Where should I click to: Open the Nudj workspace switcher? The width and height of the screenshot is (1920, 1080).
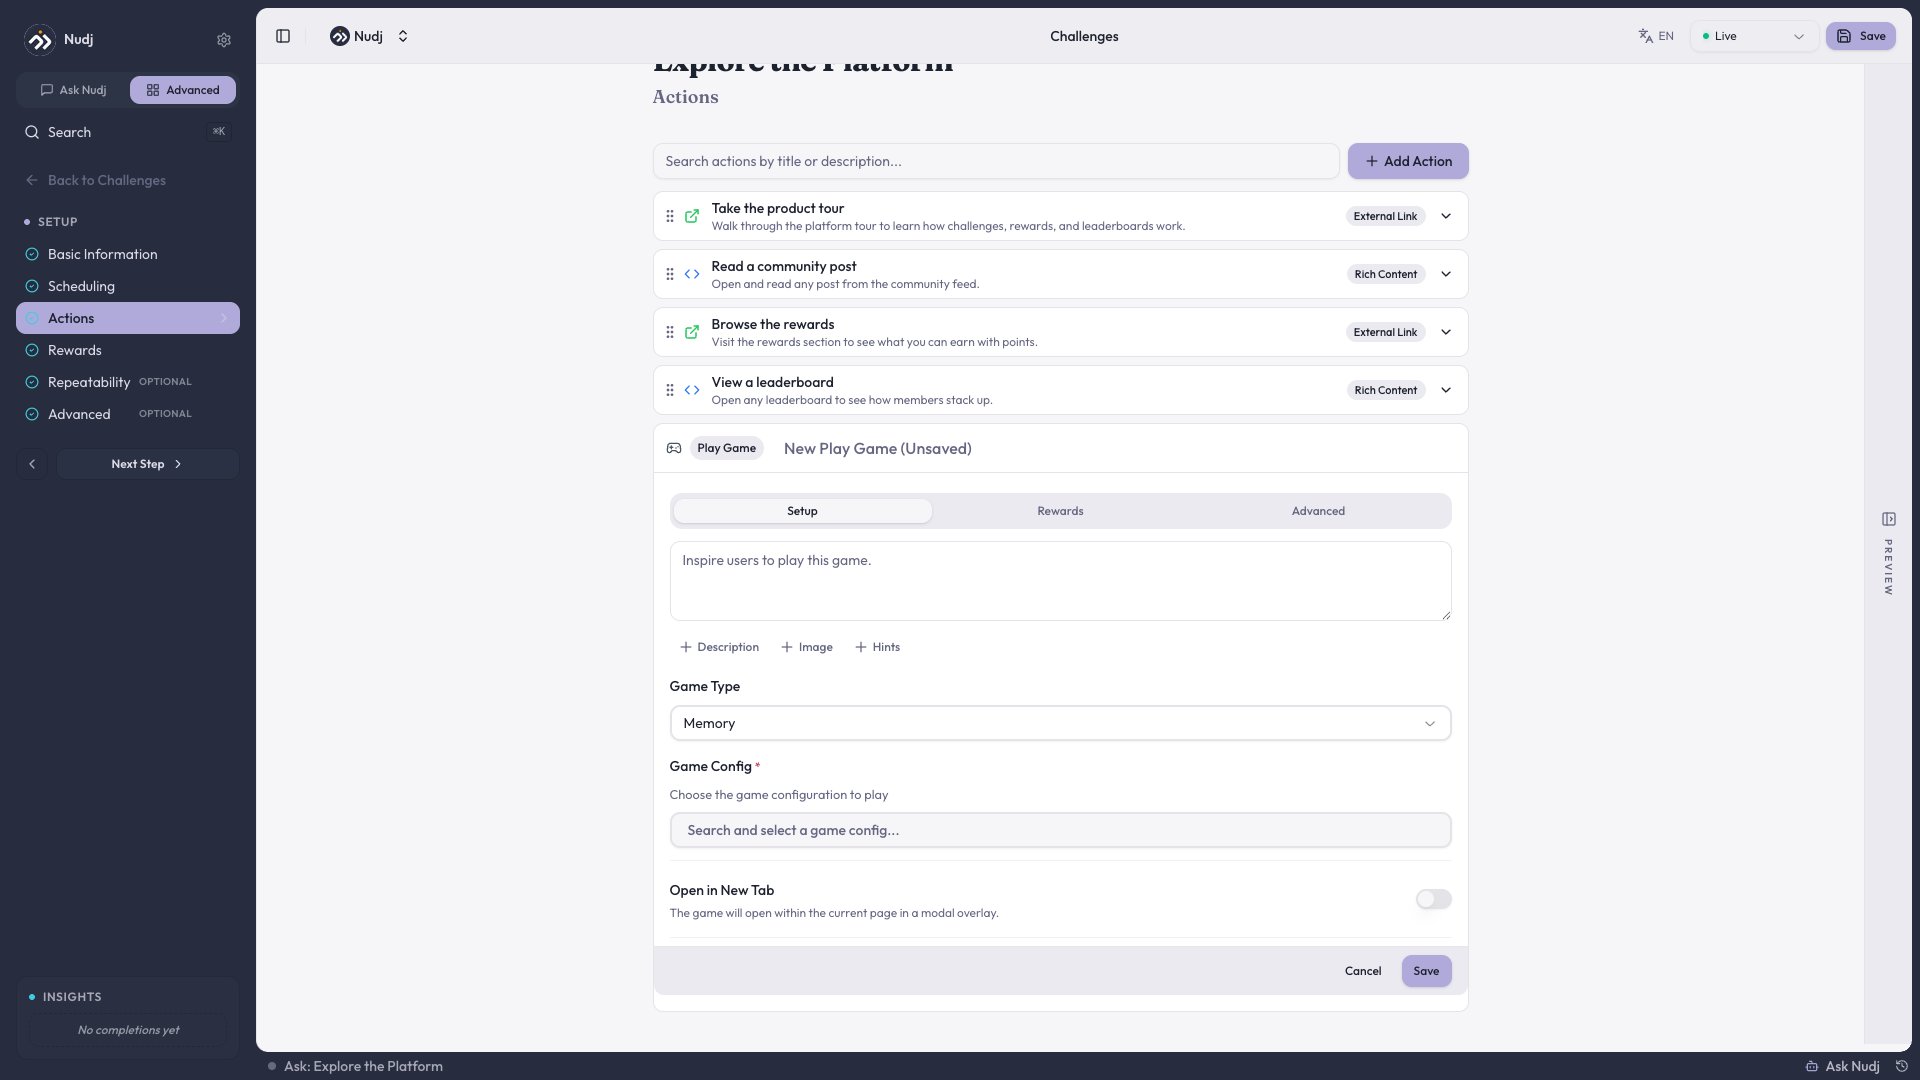pos(369,36)
